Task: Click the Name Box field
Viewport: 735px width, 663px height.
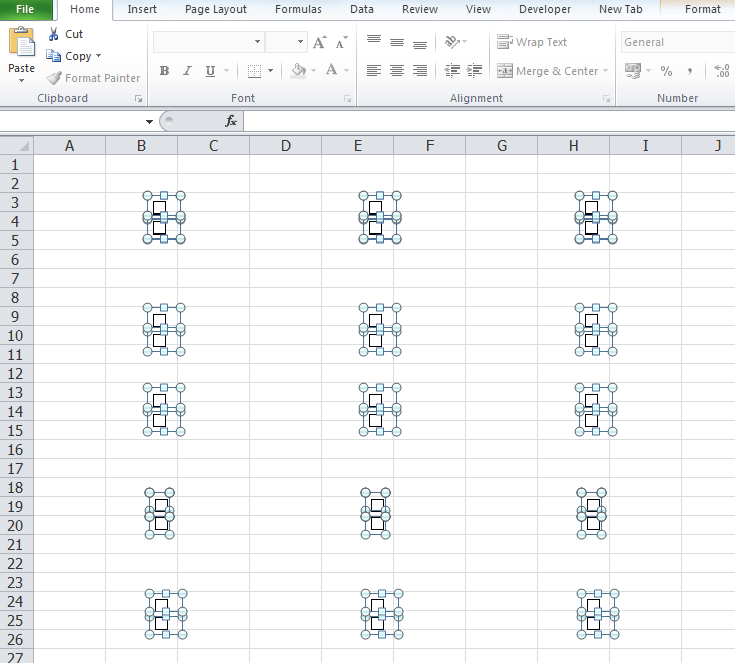Action: click(70, 121)
